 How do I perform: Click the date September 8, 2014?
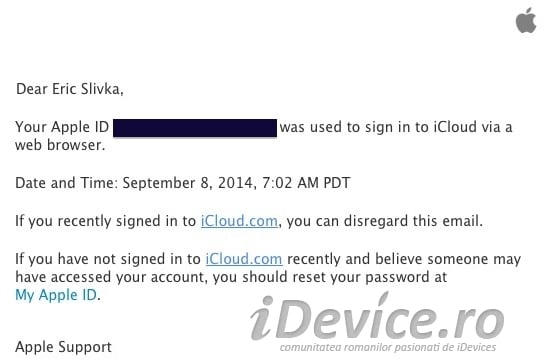(188, 183)
